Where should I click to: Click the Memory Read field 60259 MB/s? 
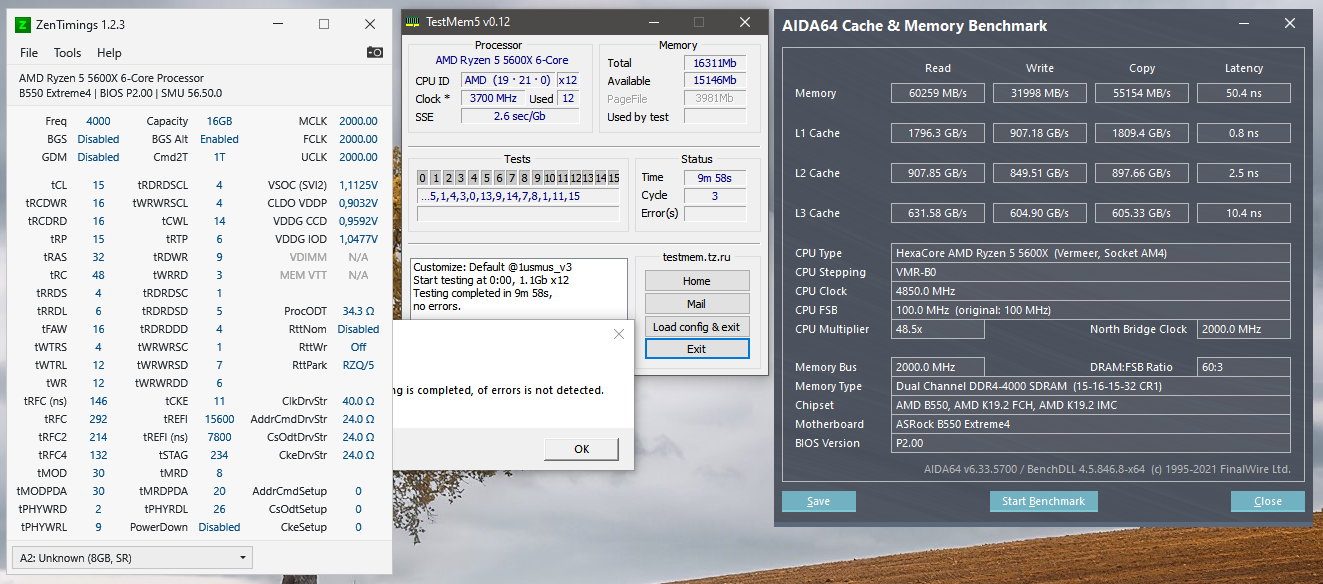pyautogui.click(x=938, y=93)
